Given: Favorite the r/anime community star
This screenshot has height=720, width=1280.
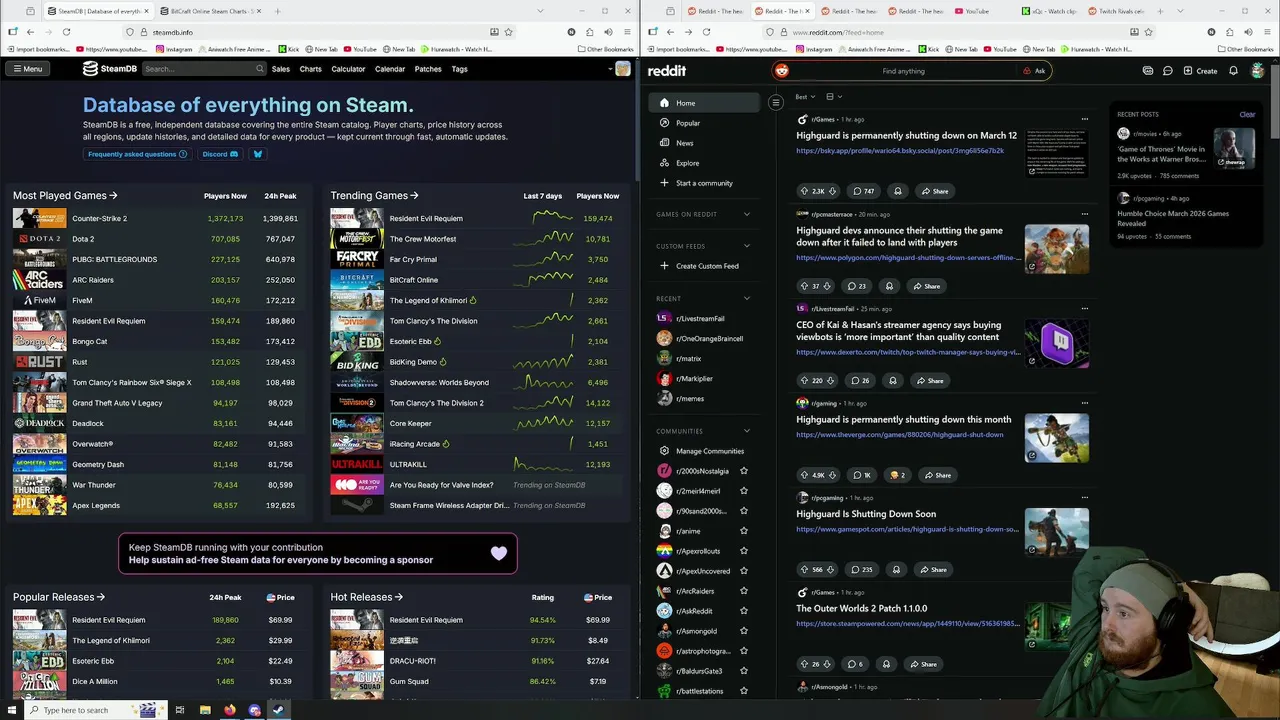Looking at the screenshot, I should pos(743,531).
